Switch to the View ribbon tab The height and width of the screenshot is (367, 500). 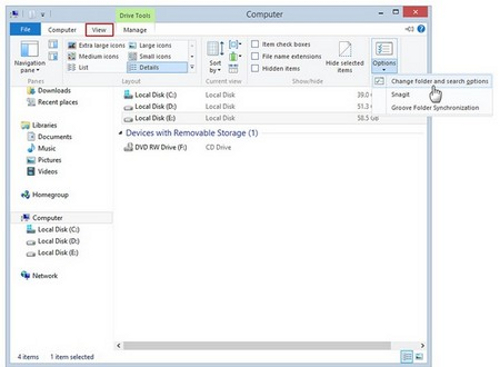99,30
